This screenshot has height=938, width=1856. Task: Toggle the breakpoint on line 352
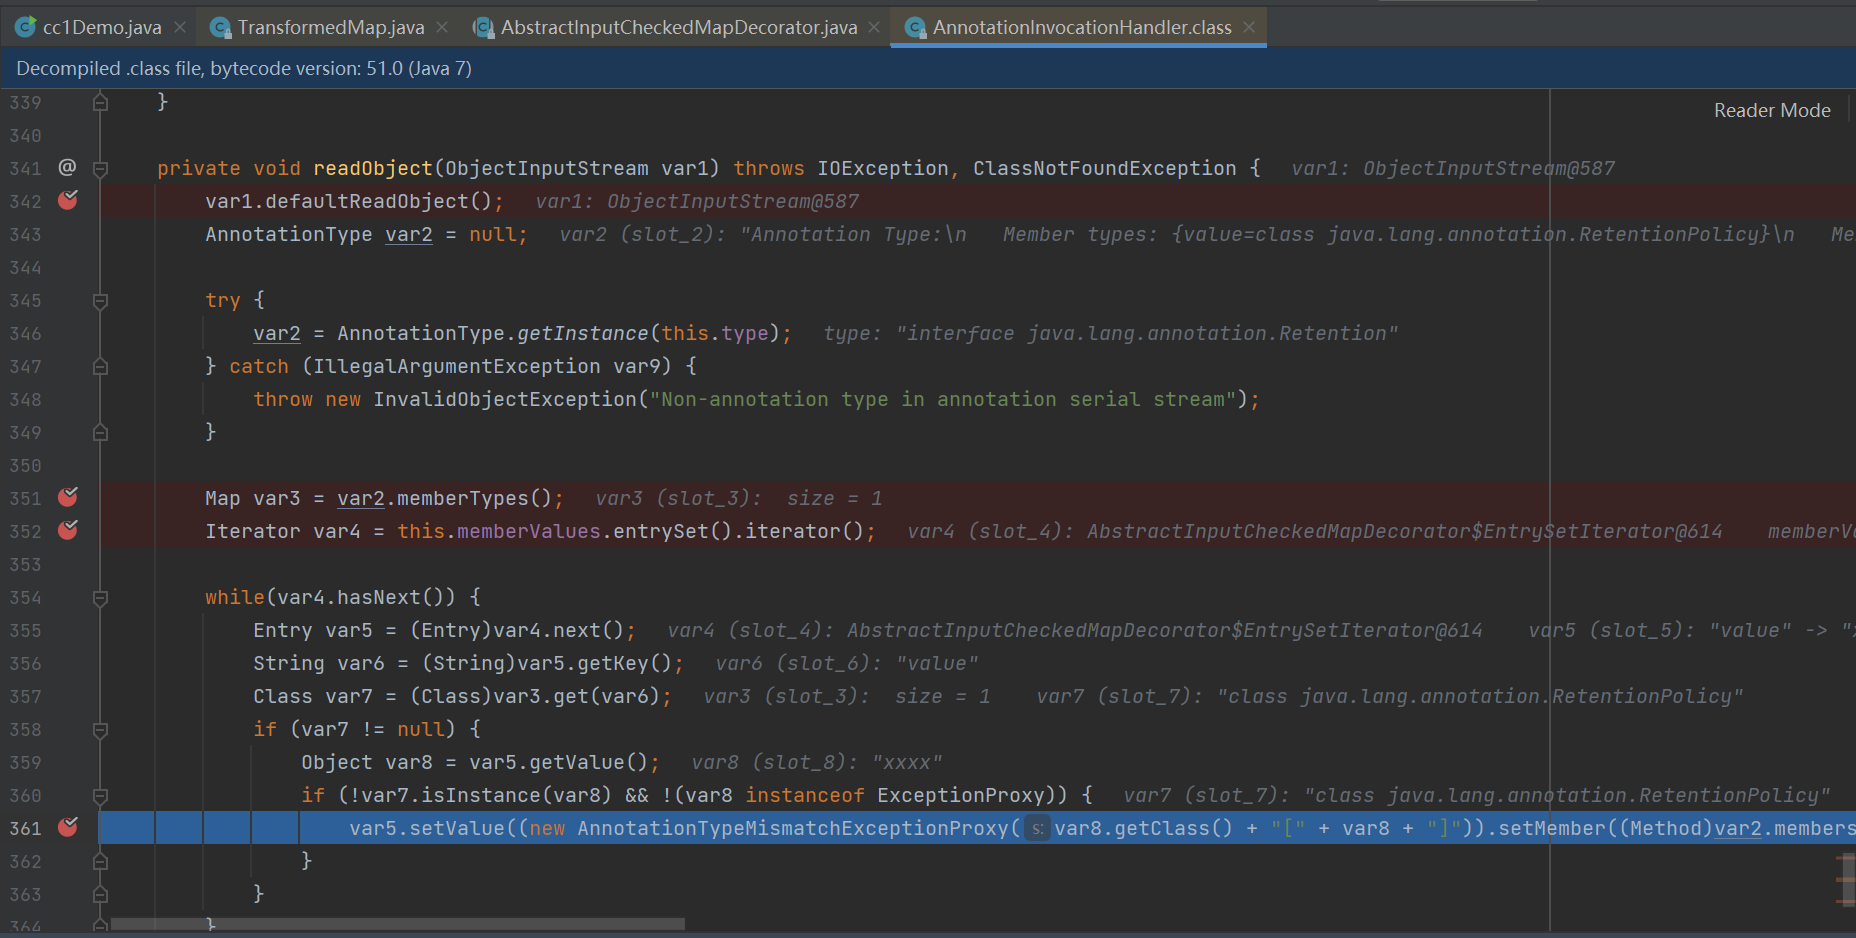click(68, 531)
